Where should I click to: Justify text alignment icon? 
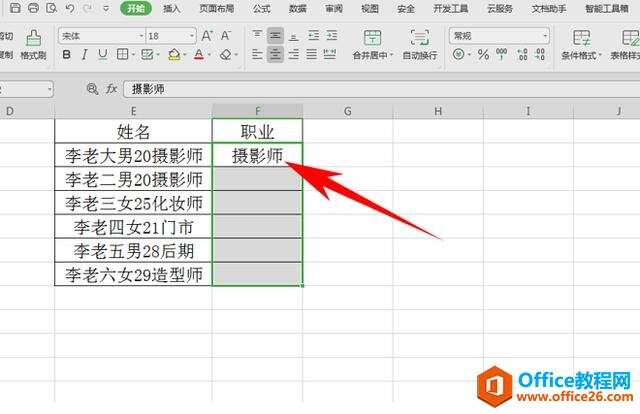(x=311, y=54)
